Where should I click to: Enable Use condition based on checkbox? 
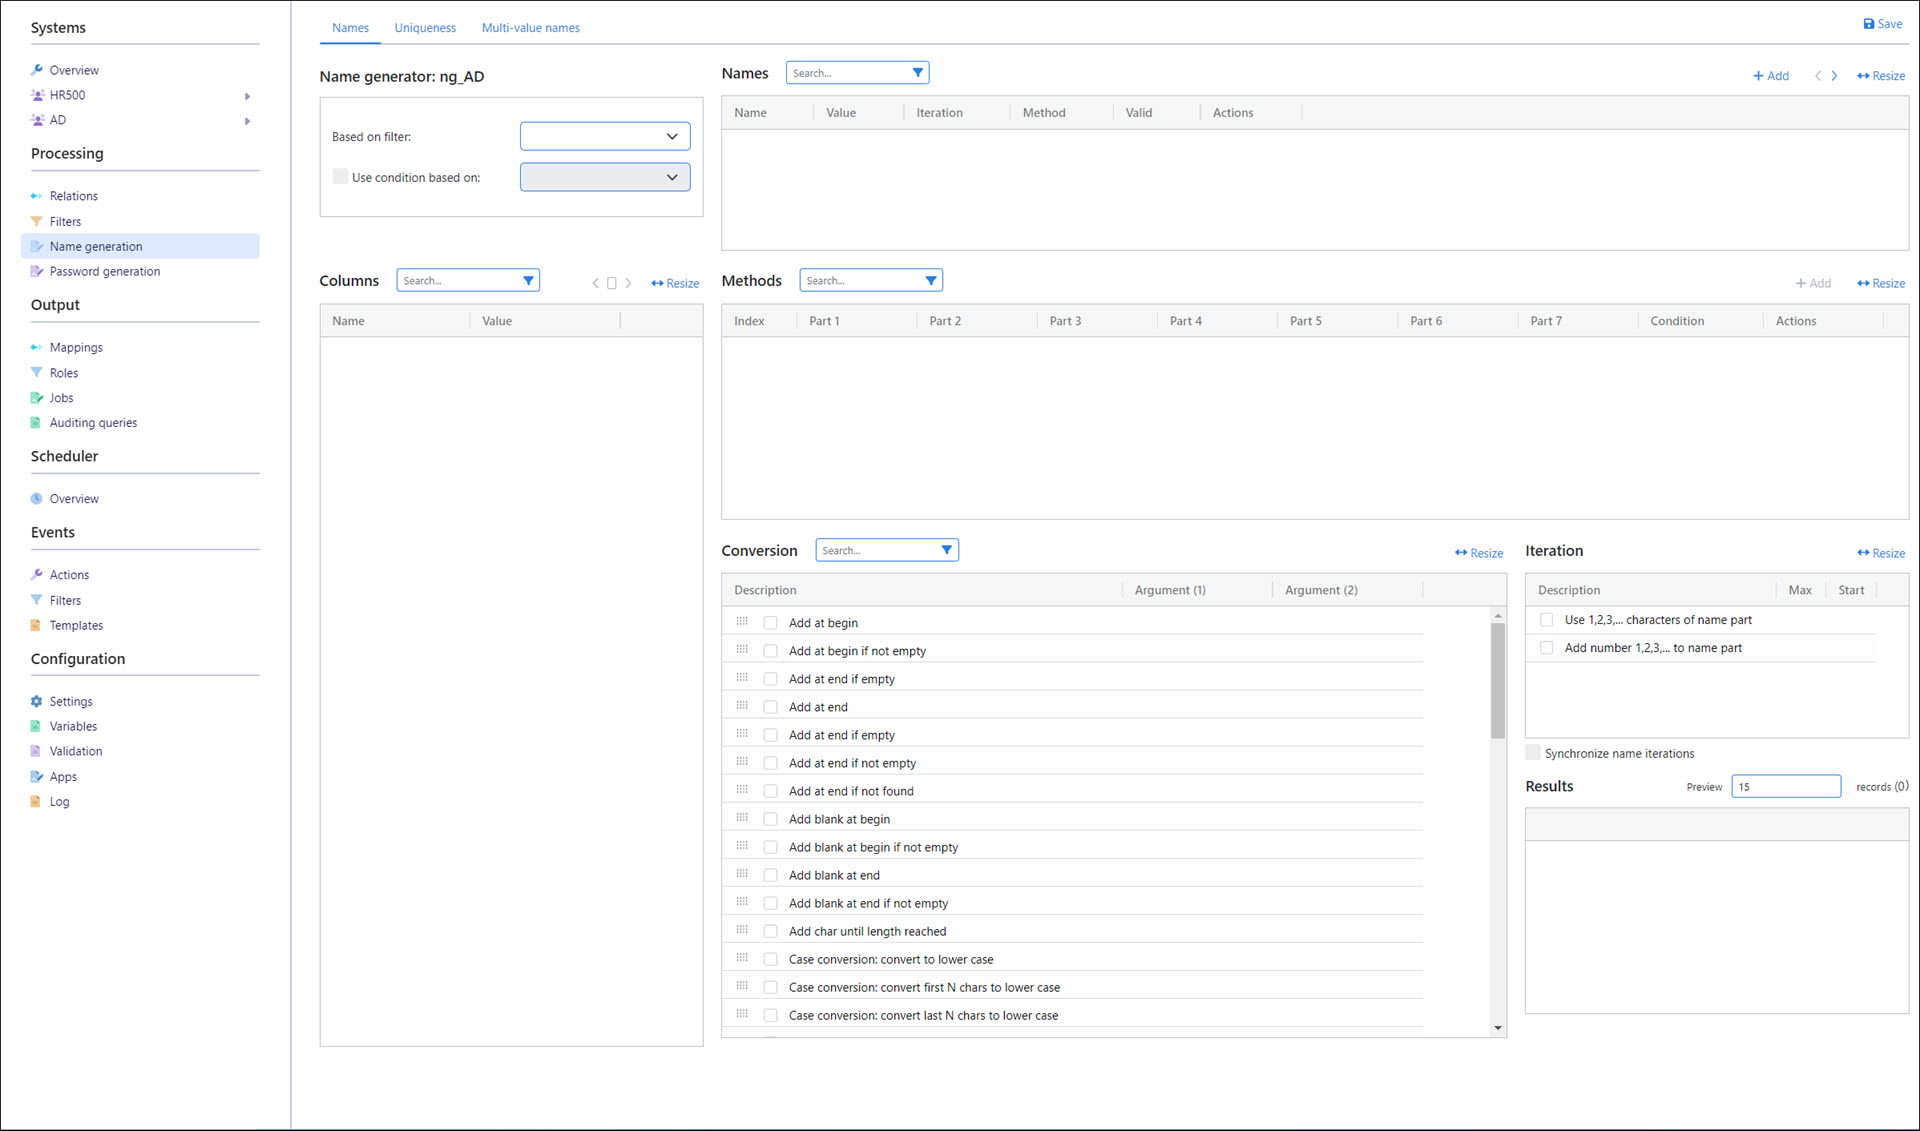(340, 177)
